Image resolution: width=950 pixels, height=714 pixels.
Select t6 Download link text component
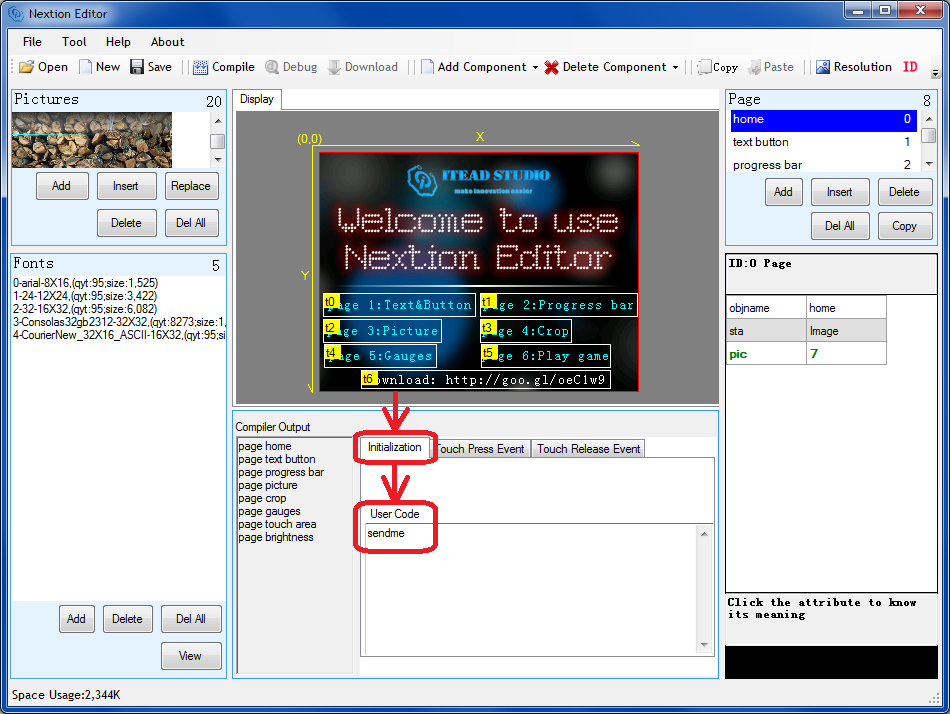(x=486, y=380)
